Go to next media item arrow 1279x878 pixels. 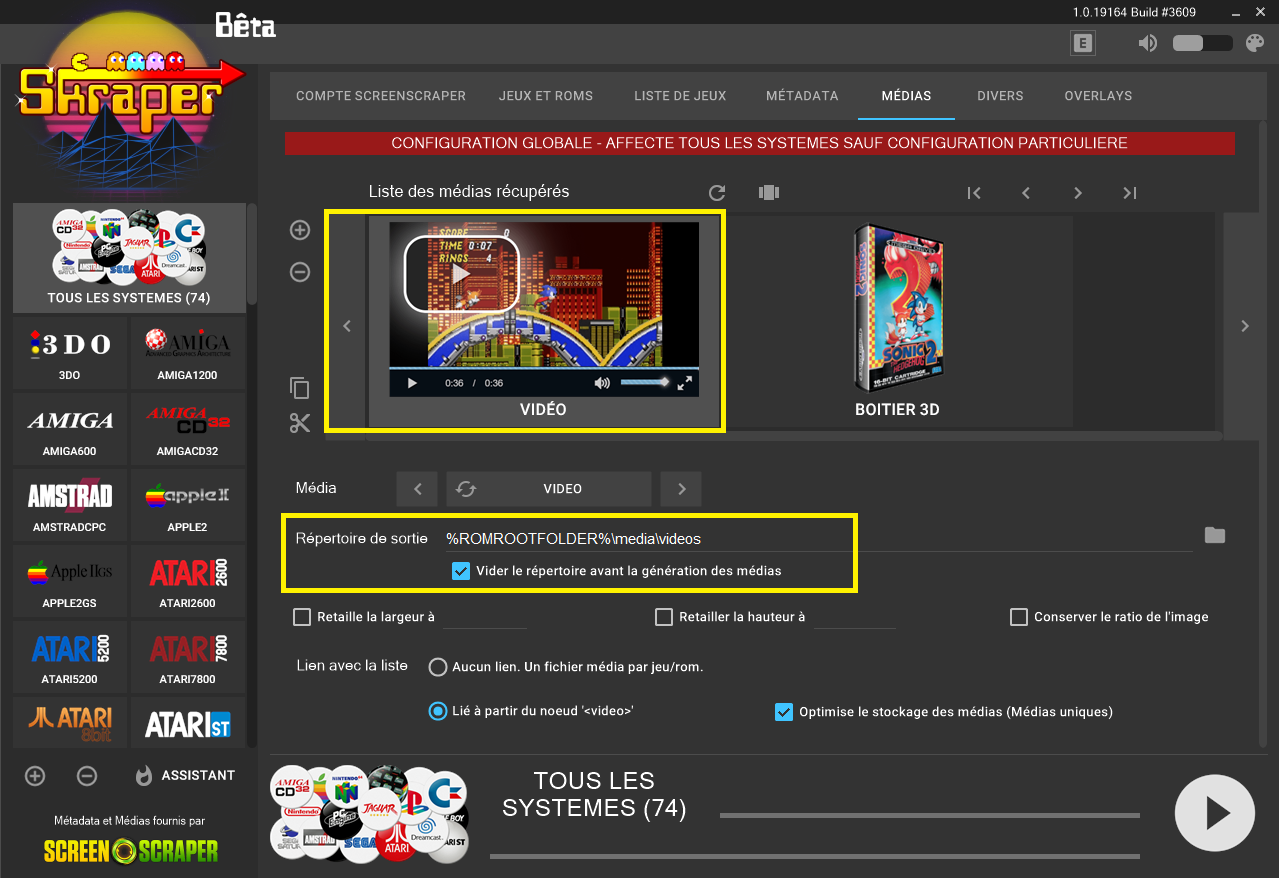pyautogui.click(x=1078, y=193)
